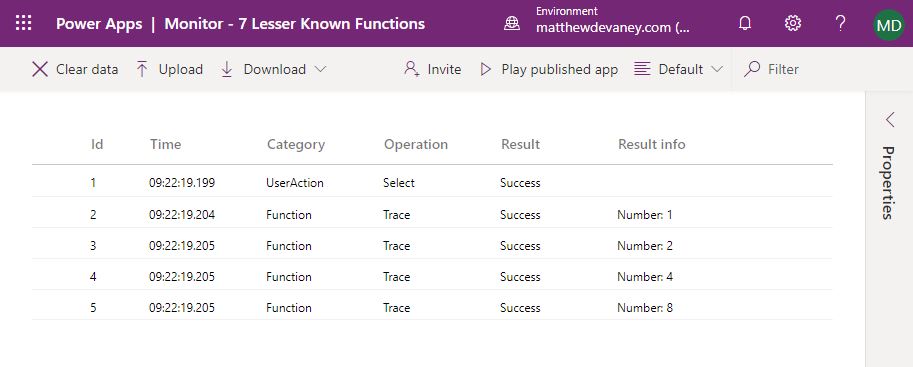
Task: Select the trace row Number: 8
Action: pos(432,307)
